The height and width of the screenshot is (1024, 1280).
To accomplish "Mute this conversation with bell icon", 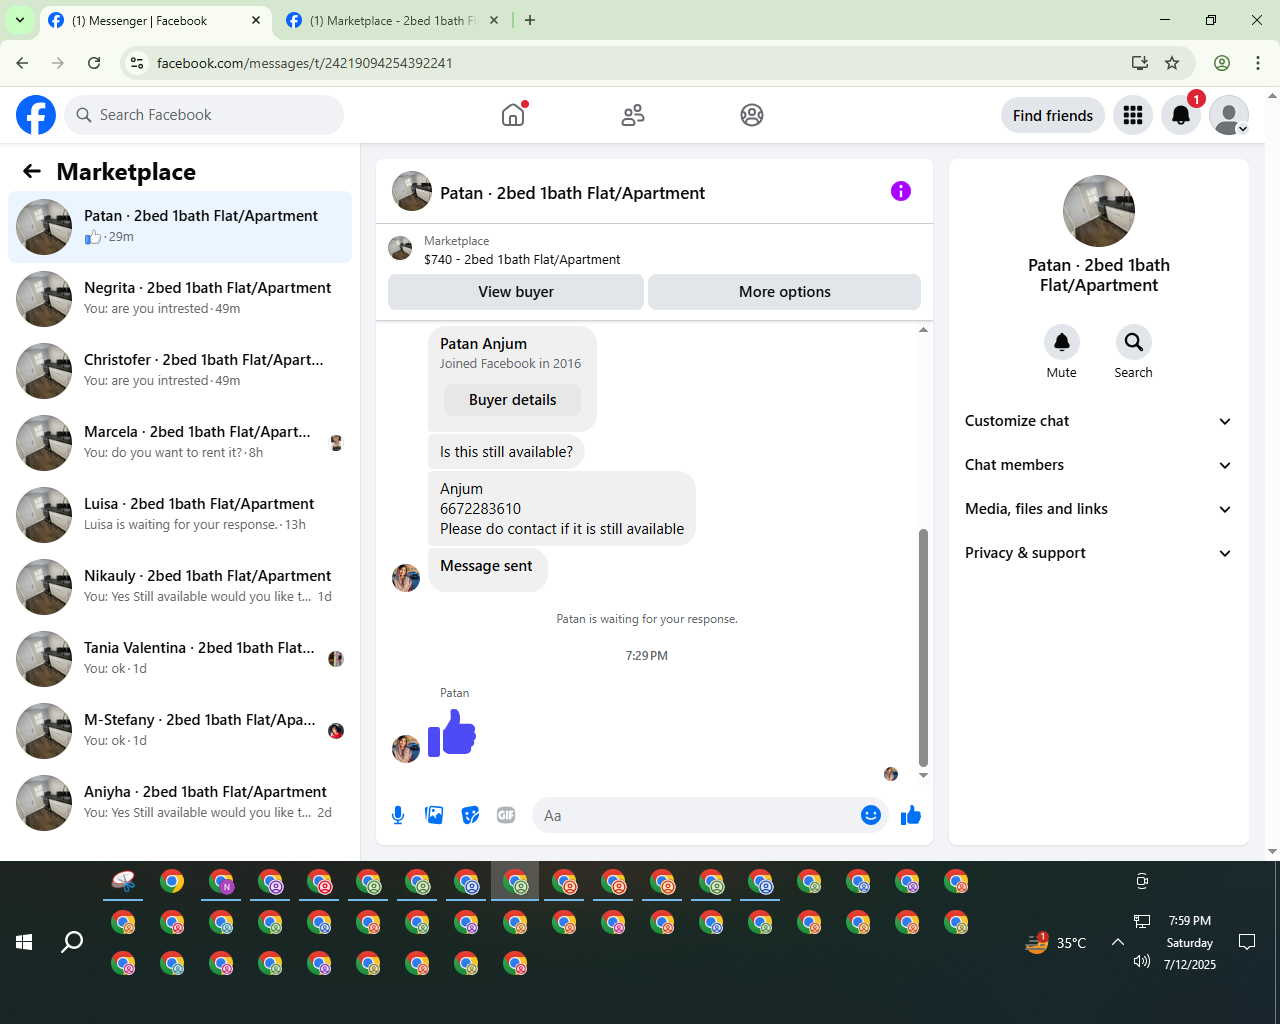I will 1062,342.
